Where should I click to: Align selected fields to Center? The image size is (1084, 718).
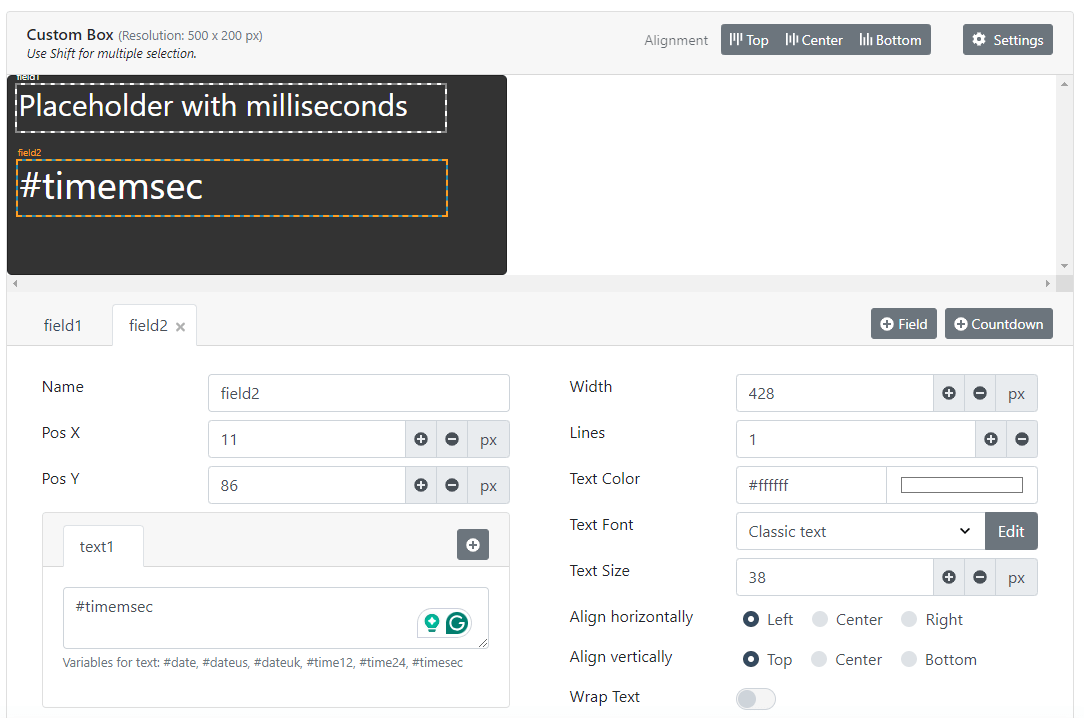point(814,40)
